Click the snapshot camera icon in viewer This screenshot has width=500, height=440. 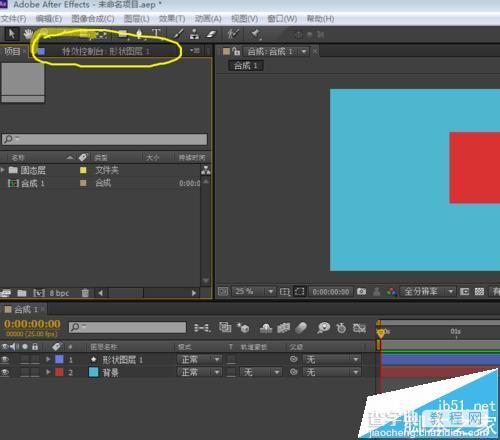(361, 292)
